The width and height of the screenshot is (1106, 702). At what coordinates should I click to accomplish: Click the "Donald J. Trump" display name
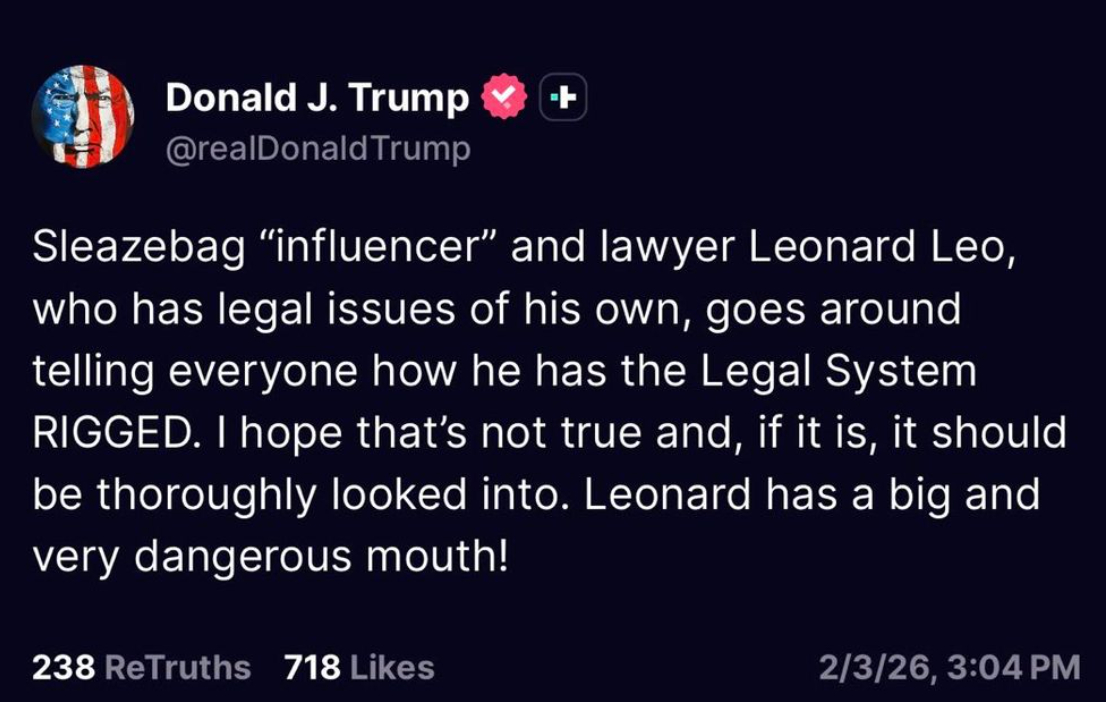317,97
